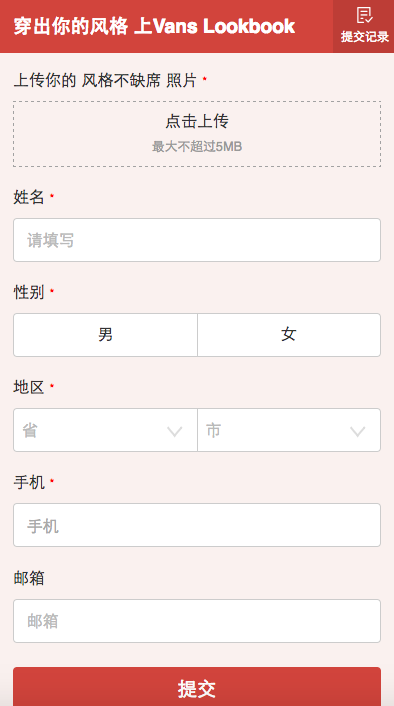Submit the form with 提交 button

click(197, 687)
